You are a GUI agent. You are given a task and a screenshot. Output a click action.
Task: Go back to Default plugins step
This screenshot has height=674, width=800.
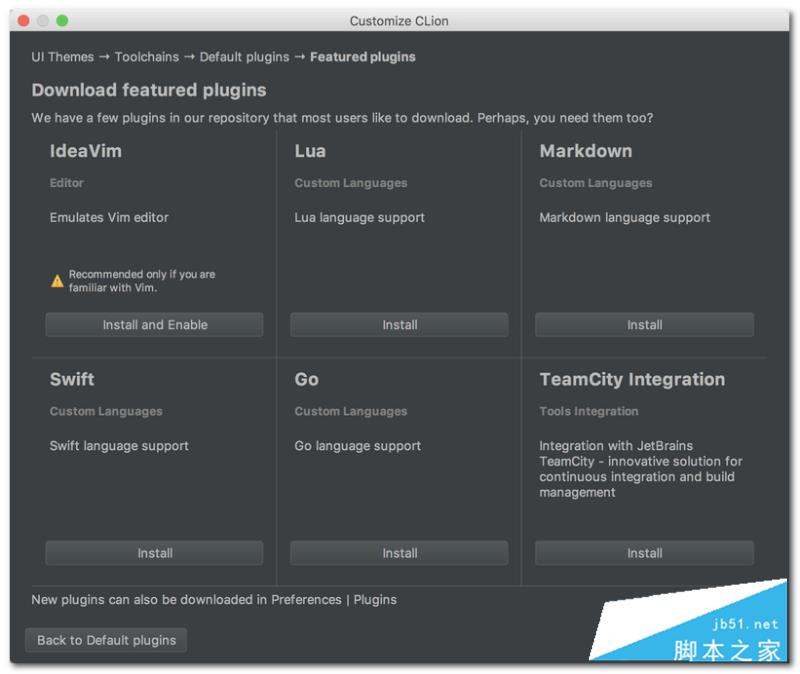pyautogui.click(x=106, y=640)
